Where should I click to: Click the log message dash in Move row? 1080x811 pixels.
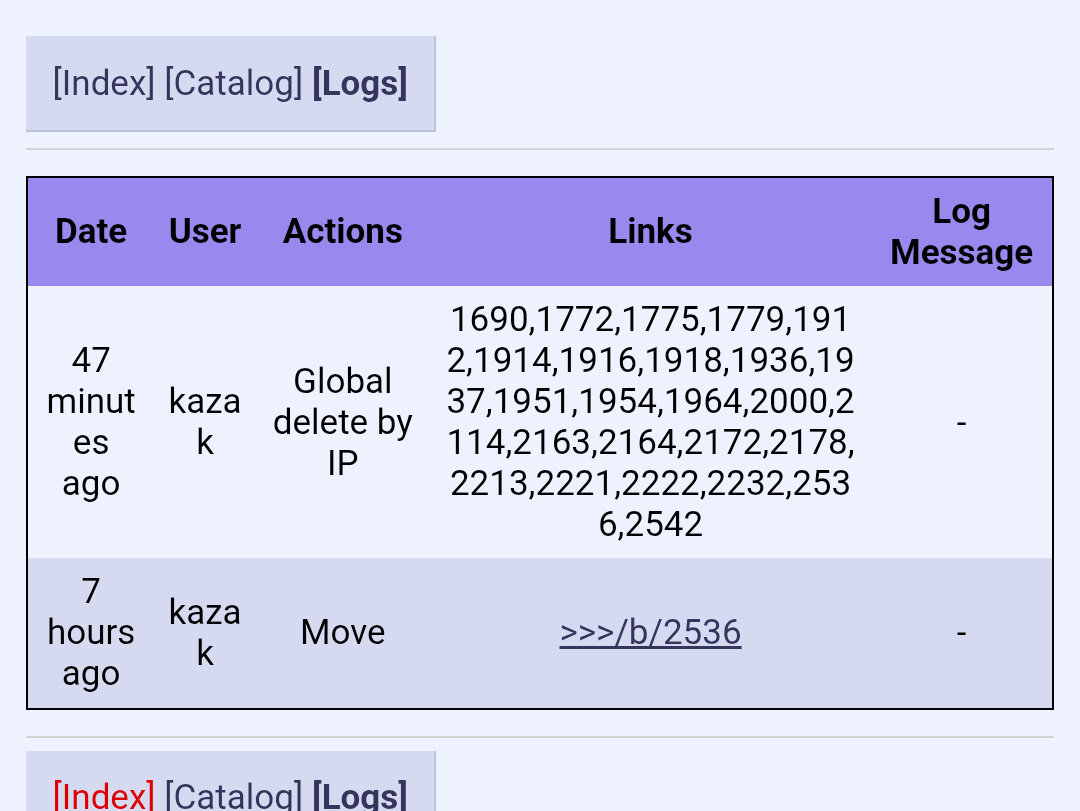[961, 632]
